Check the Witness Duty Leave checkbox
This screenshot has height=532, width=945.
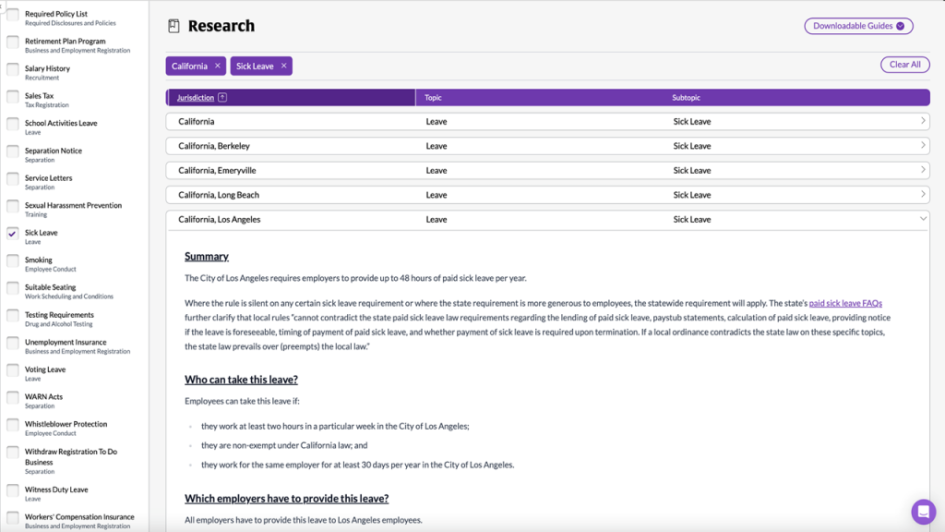[x=13, y=490]
